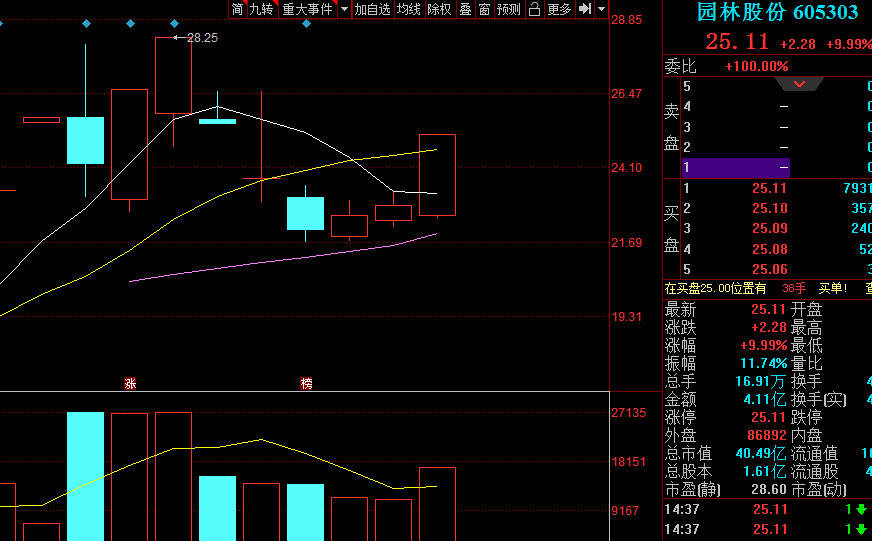The width and height of the screenshot is (872, 541).
Task: Click the jump-to-end arrow icon
Action: 584,9
